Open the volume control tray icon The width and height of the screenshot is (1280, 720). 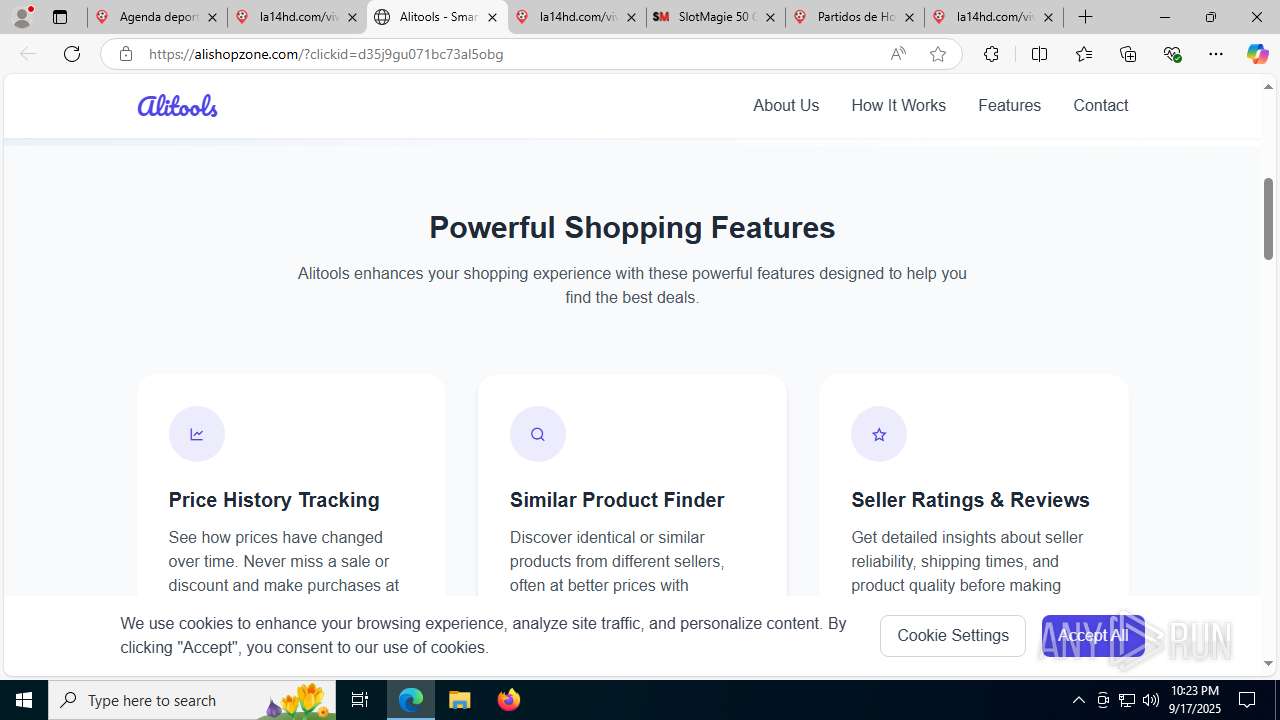[x=1151, y=700]
